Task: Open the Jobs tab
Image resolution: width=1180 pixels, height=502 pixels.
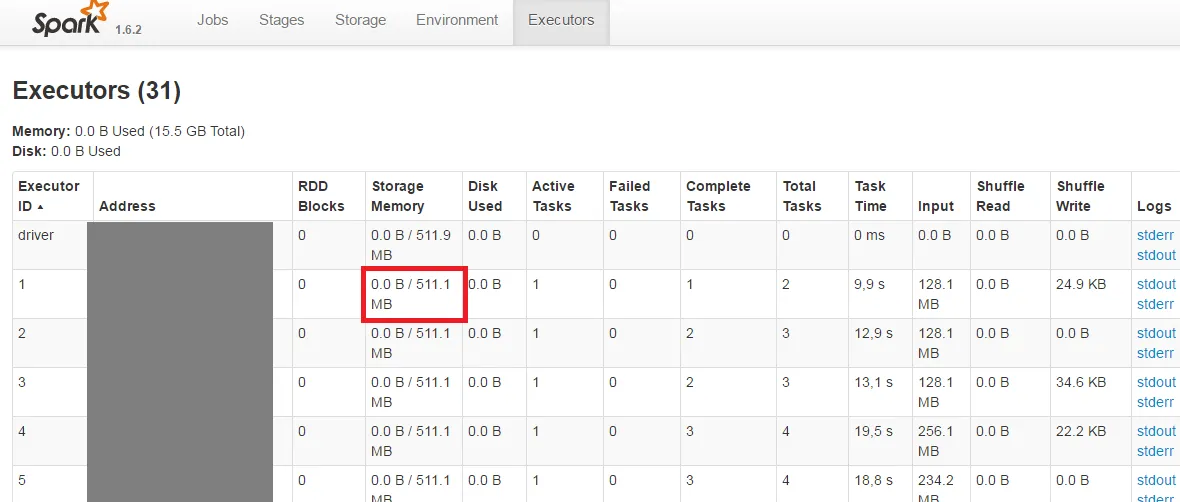Action: (212, 20)
